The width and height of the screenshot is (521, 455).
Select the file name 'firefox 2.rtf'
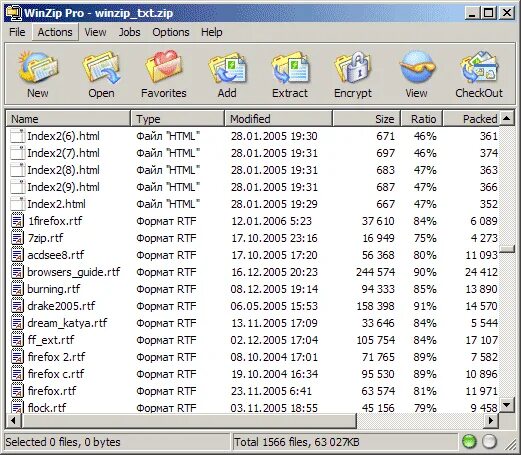pos(56,357)
